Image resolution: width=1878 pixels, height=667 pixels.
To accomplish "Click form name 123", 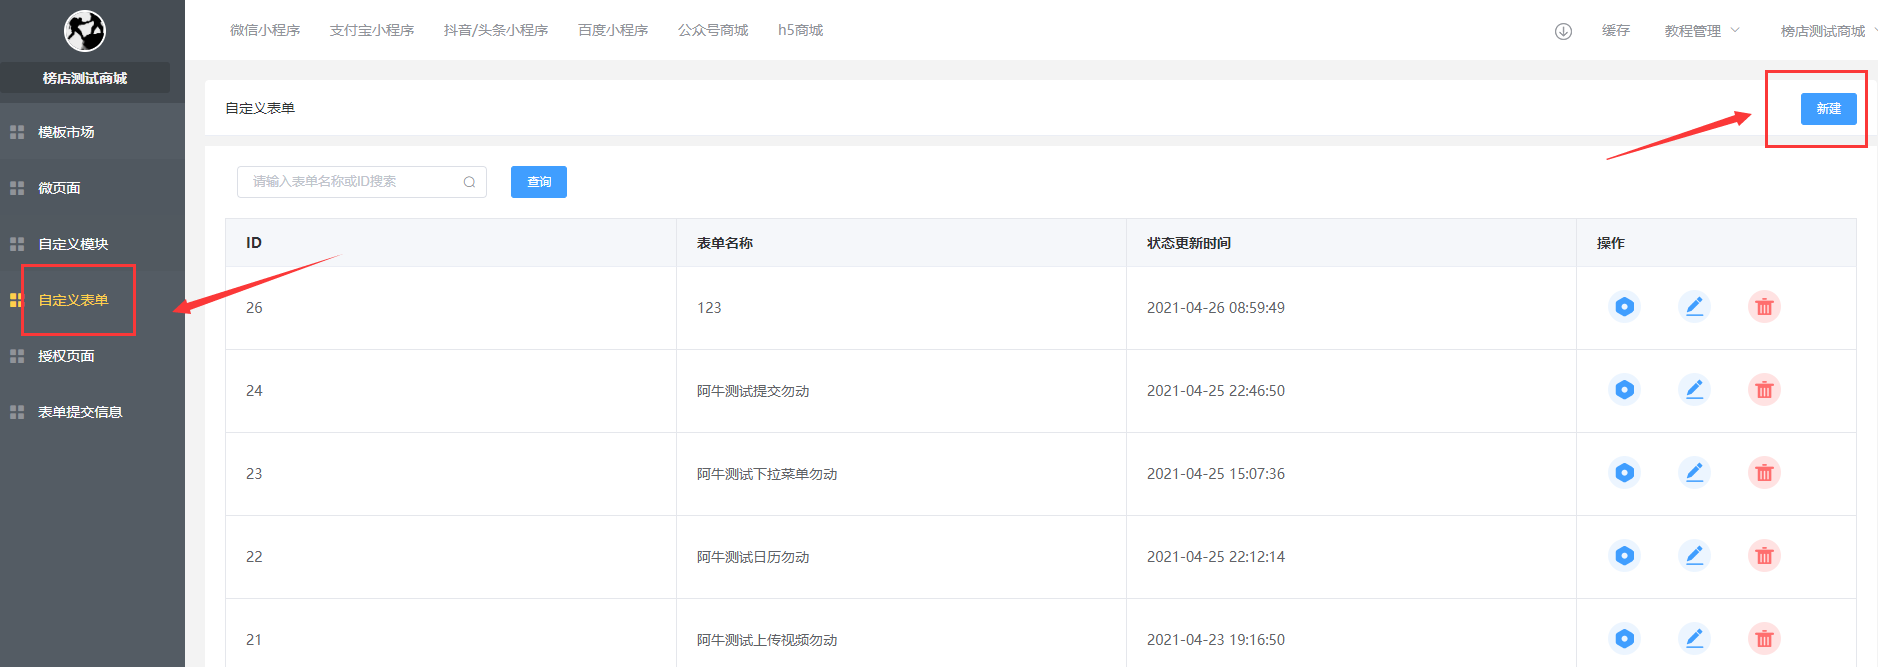I will tap(709, 308).
